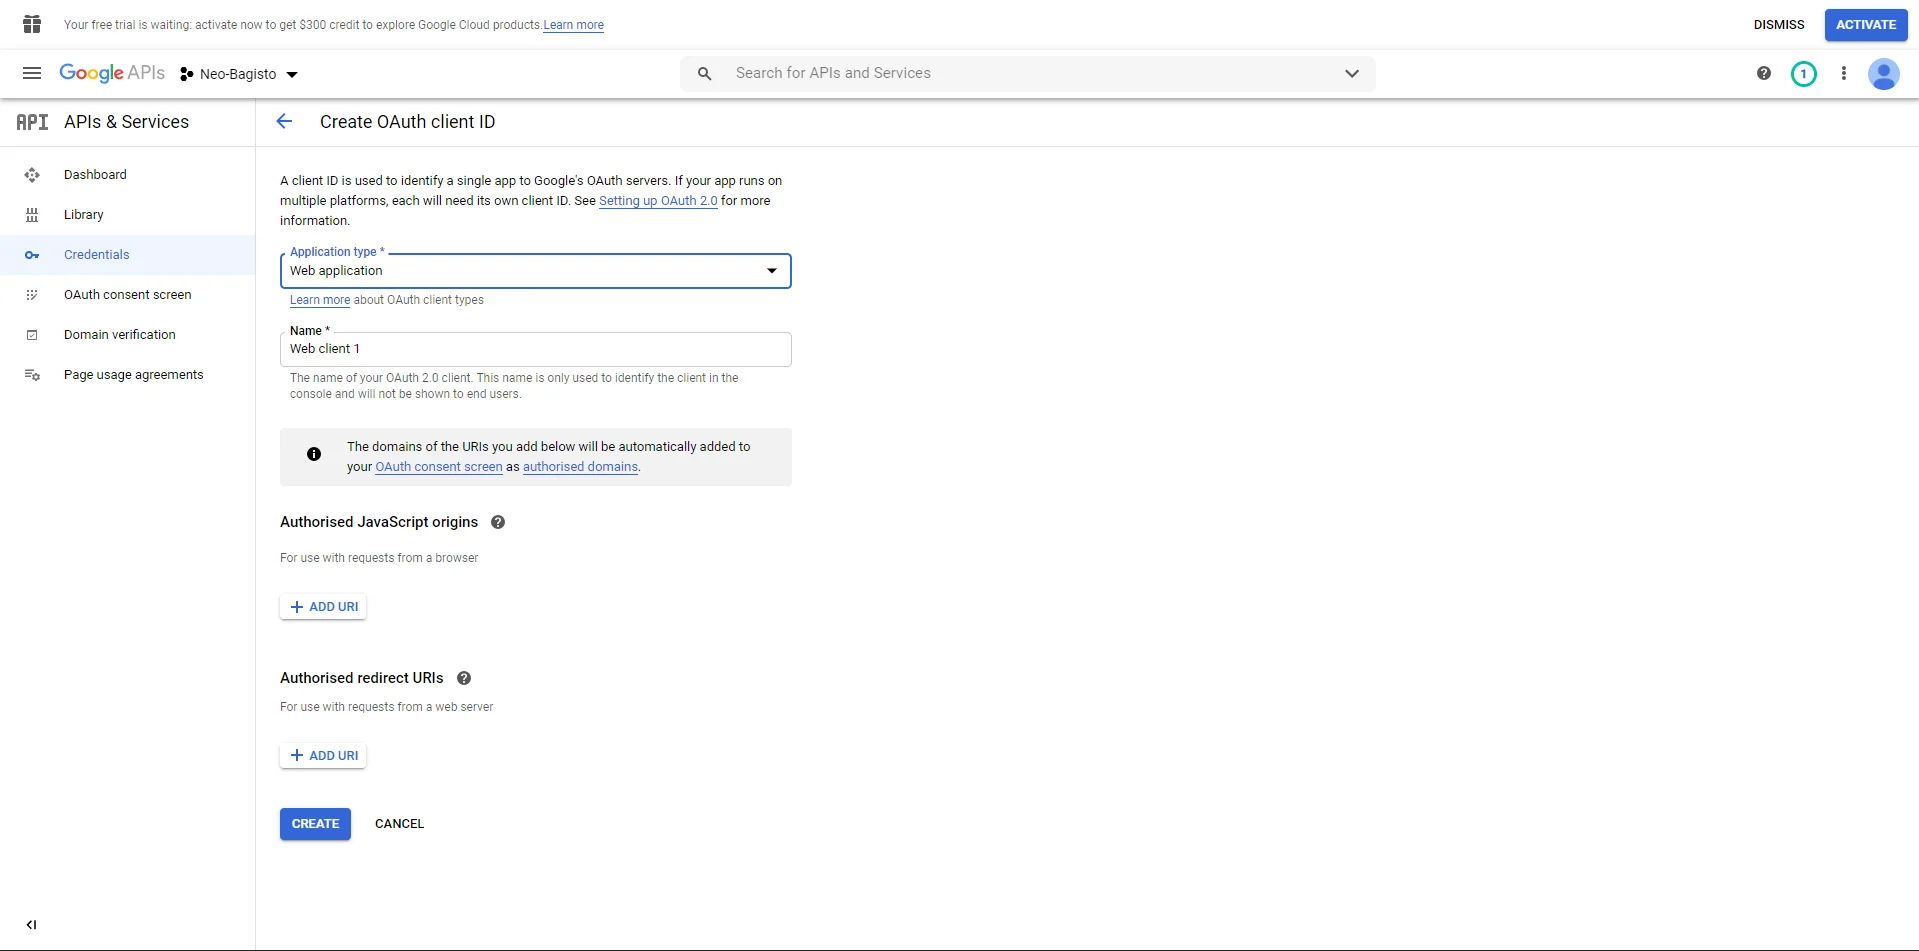Show help for Authorised redirect URIs
1919x951 pixels.
464,678
